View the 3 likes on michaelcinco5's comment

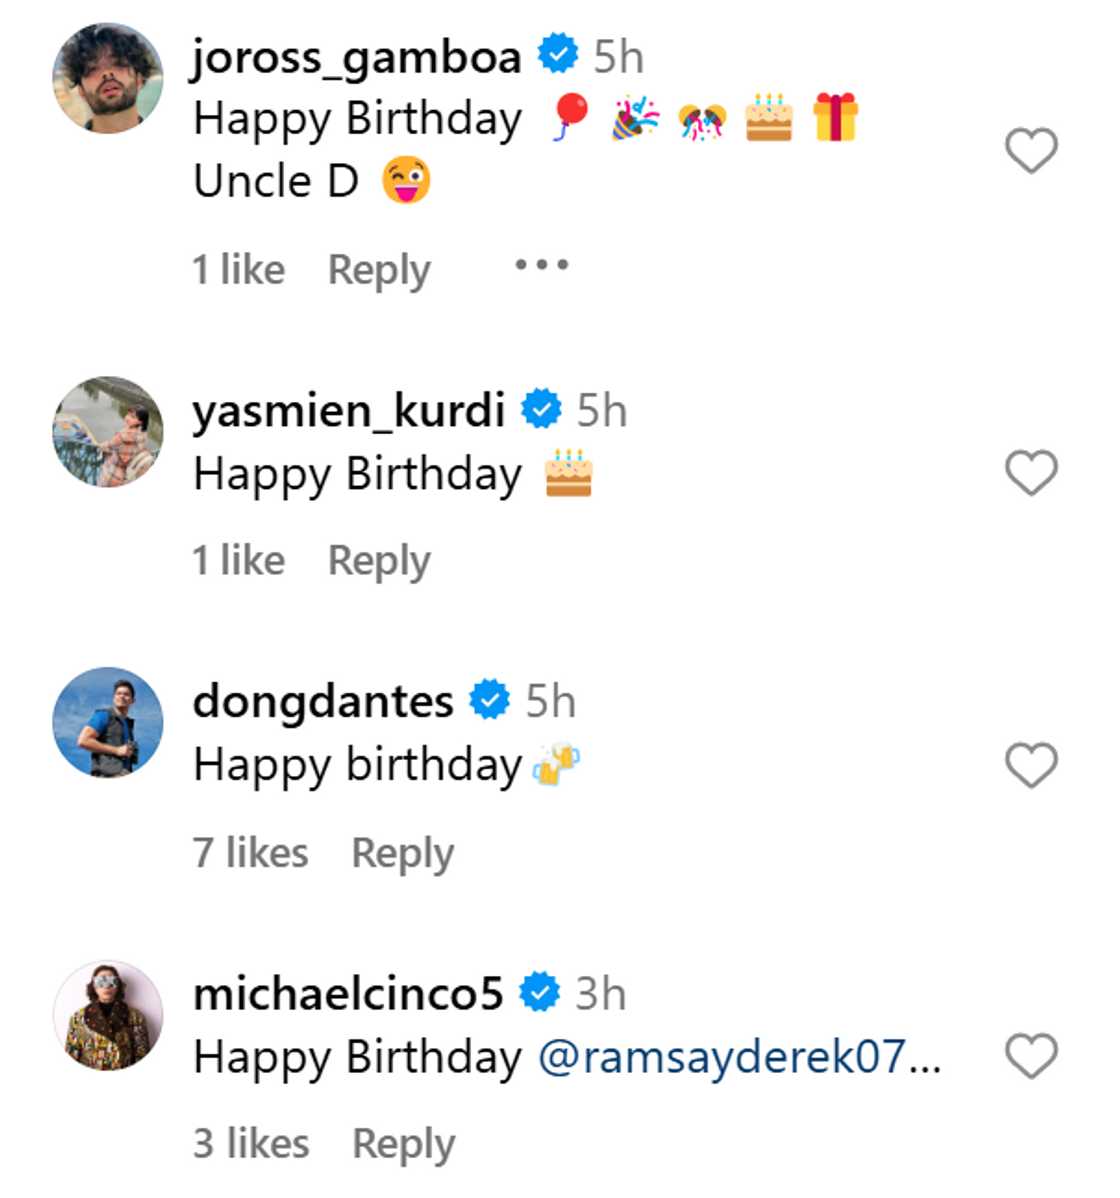click(x=251, y=1144)
